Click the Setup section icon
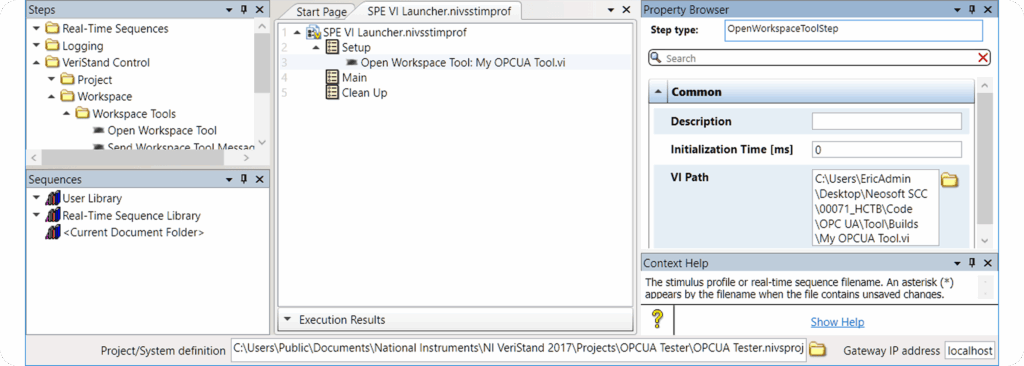The image size is (1024, 366). coord(332,48)
